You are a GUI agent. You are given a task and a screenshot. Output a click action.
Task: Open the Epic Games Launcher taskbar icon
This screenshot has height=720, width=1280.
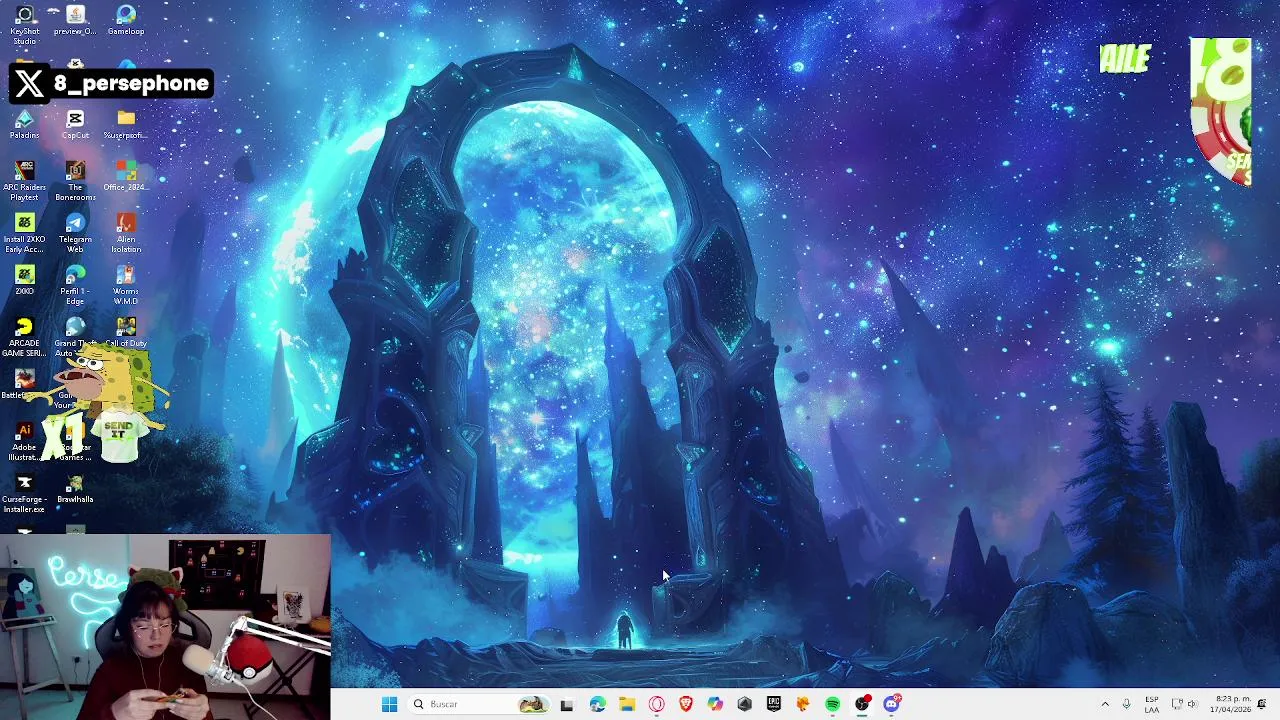coord(773,704)
